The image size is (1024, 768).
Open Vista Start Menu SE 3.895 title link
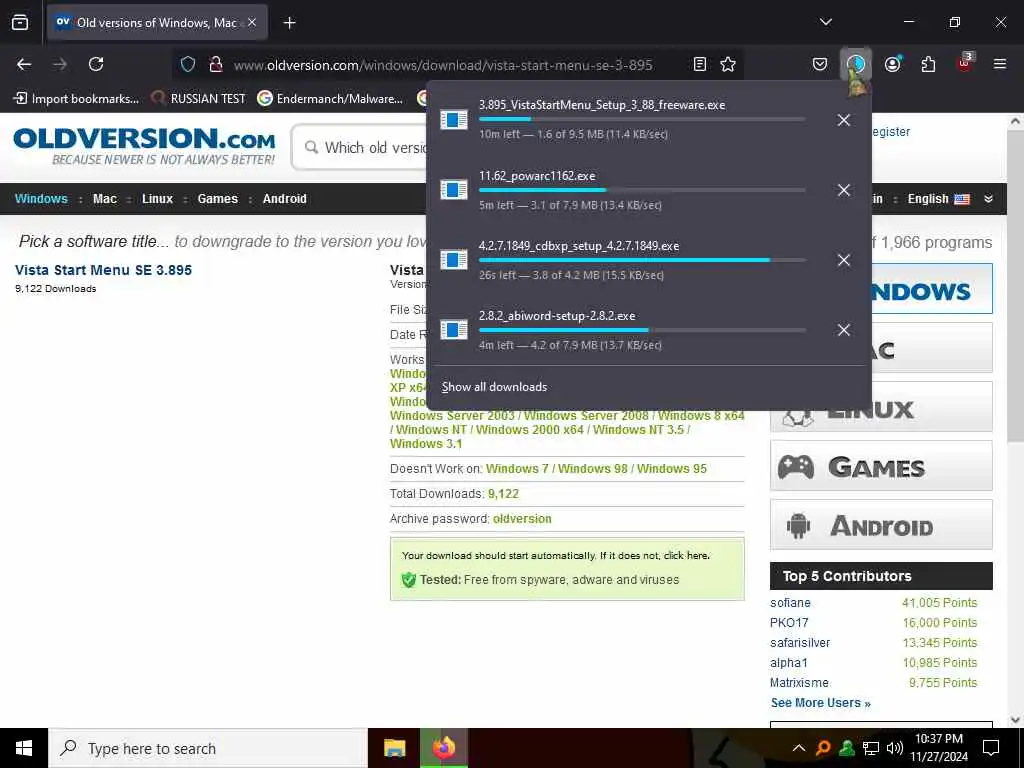coord(103,270)
